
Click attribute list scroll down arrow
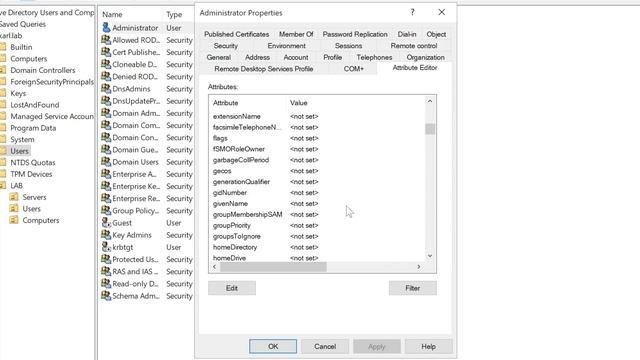click(430, 256)
